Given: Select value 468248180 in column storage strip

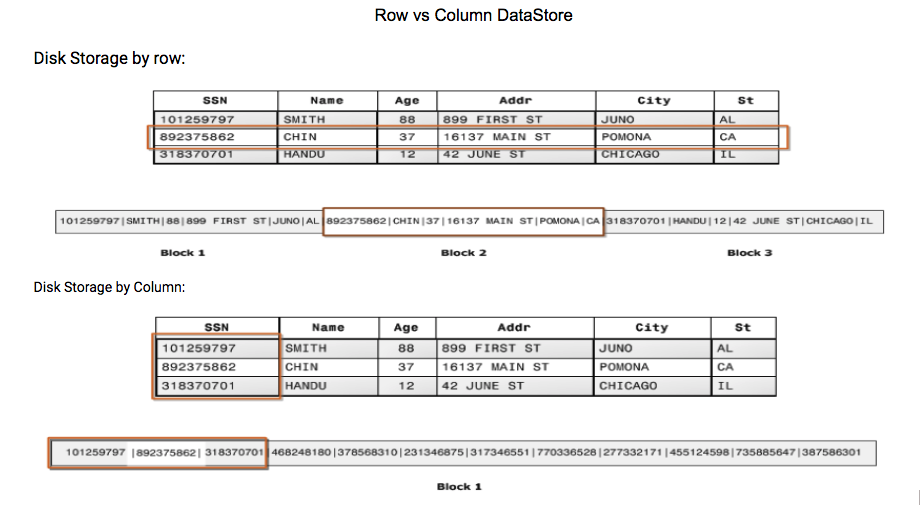Looking at the screenshot, I should (x=302, y=453).
